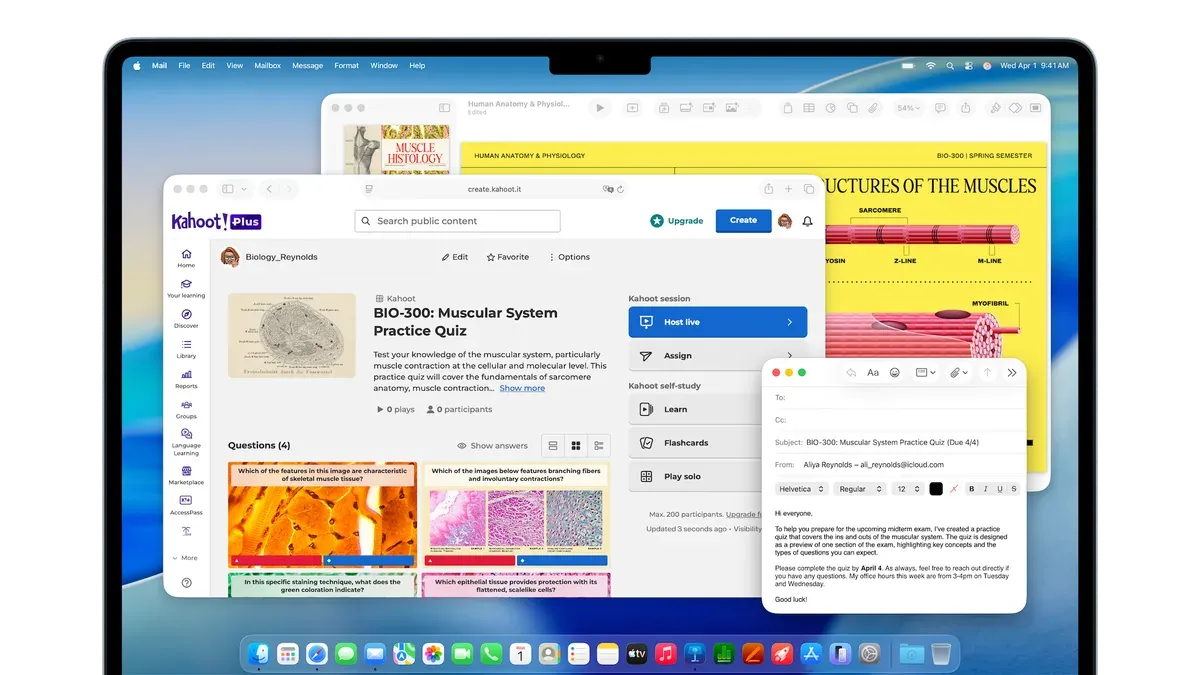Open the black text color swatch in Mail
This screenshot has height=675, width=1200.
(936, 489)
